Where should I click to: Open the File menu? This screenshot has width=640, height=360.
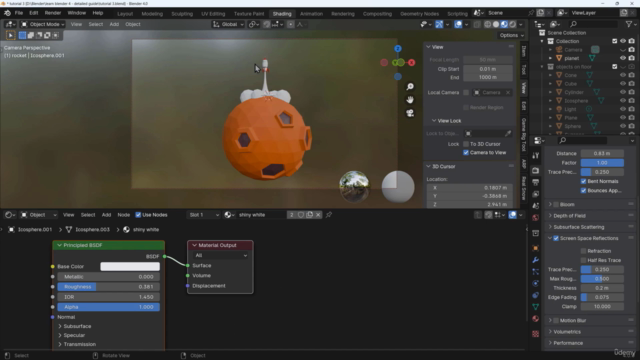tap(19, 13)
